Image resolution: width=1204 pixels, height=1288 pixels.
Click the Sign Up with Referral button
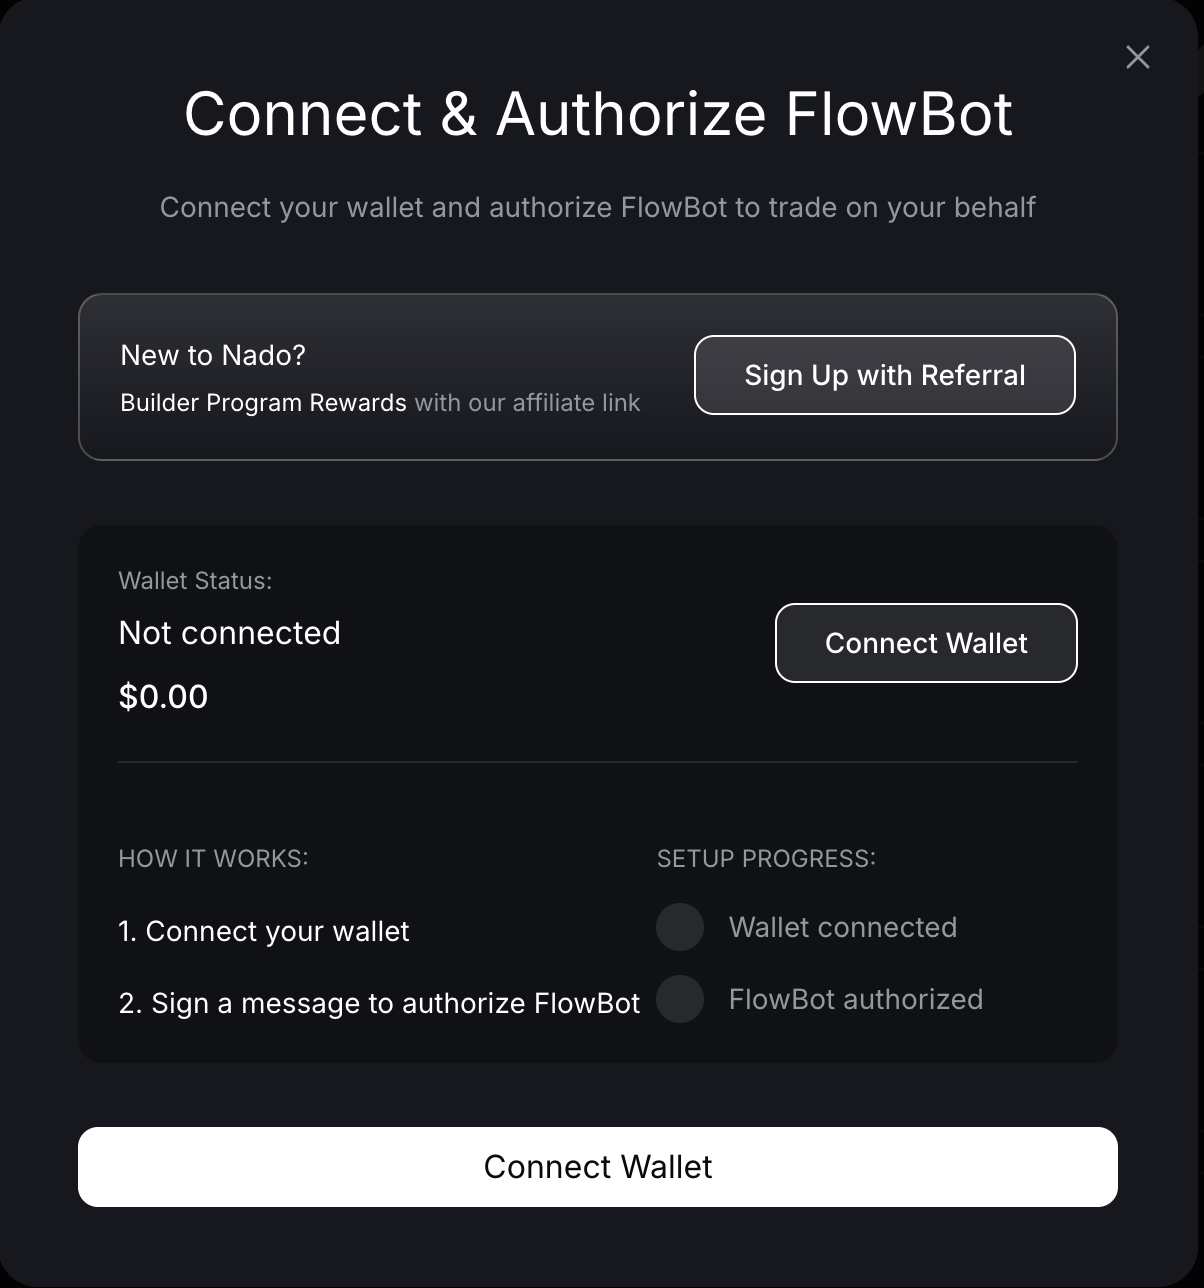click(884, 375)
